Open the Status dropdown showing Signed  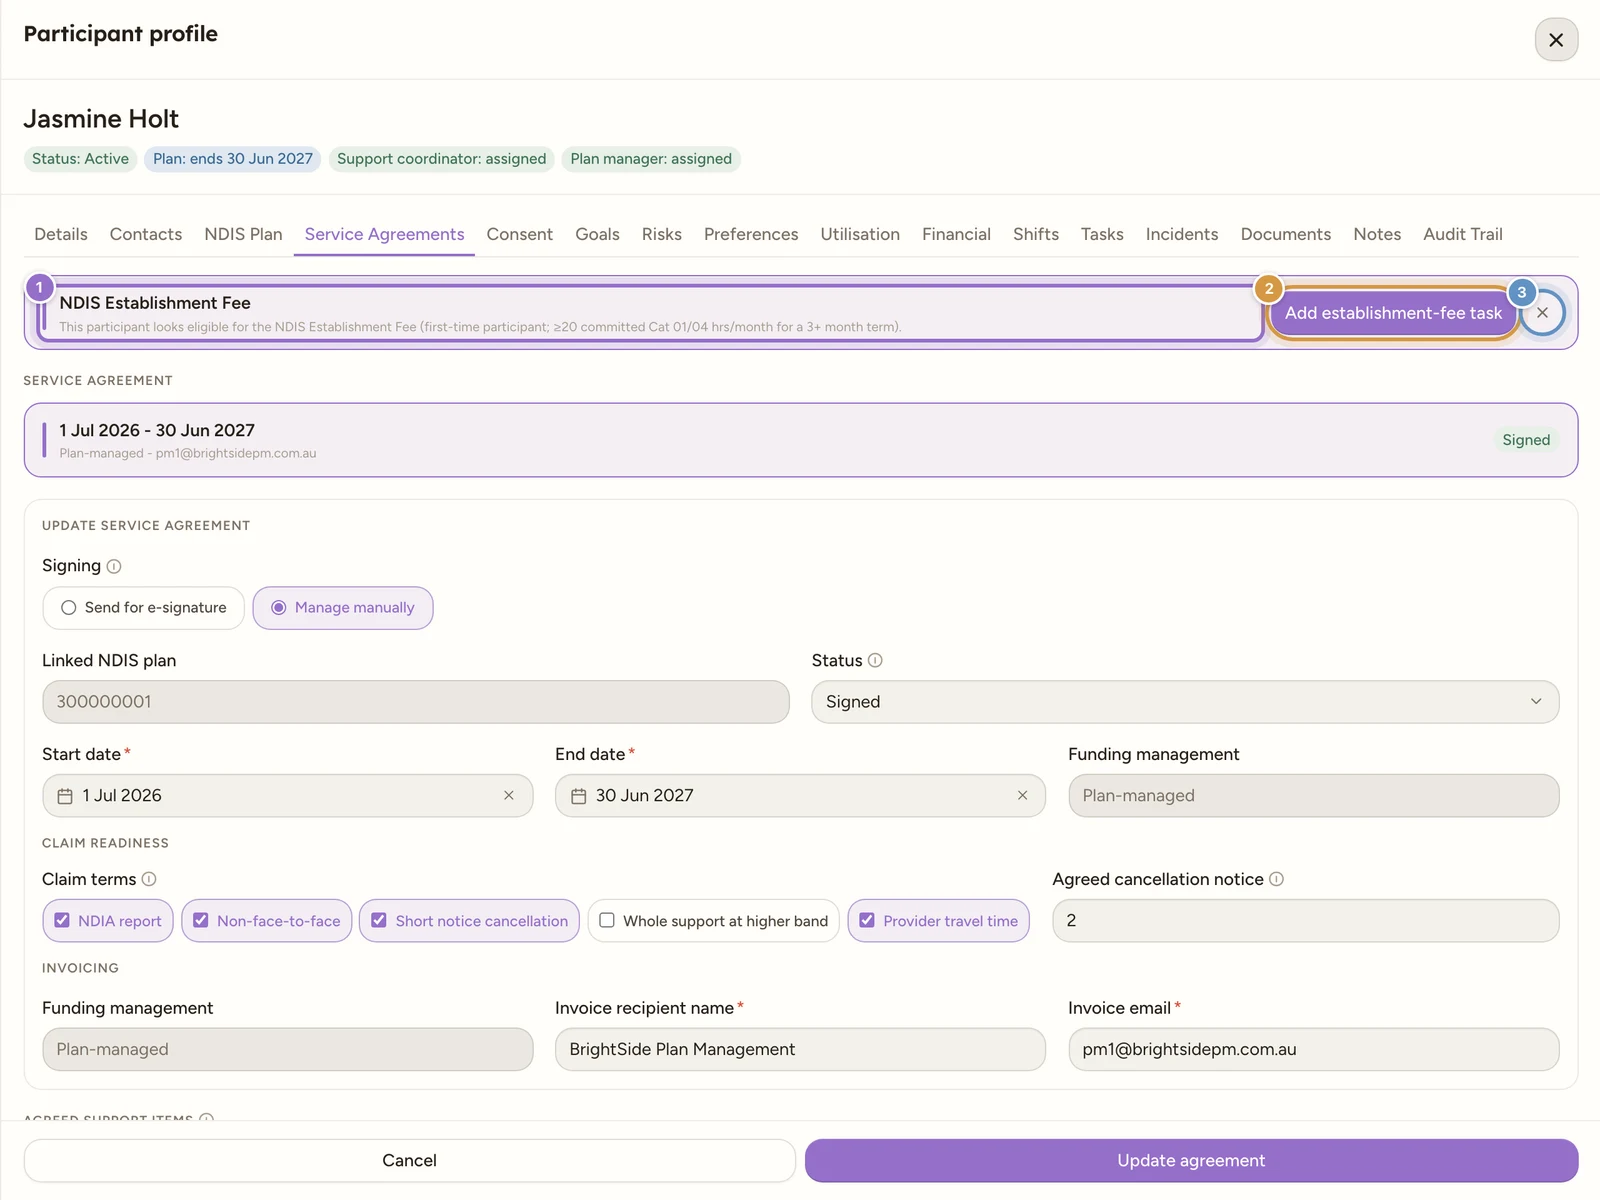pyautogui.click(x=1185, y=702)
